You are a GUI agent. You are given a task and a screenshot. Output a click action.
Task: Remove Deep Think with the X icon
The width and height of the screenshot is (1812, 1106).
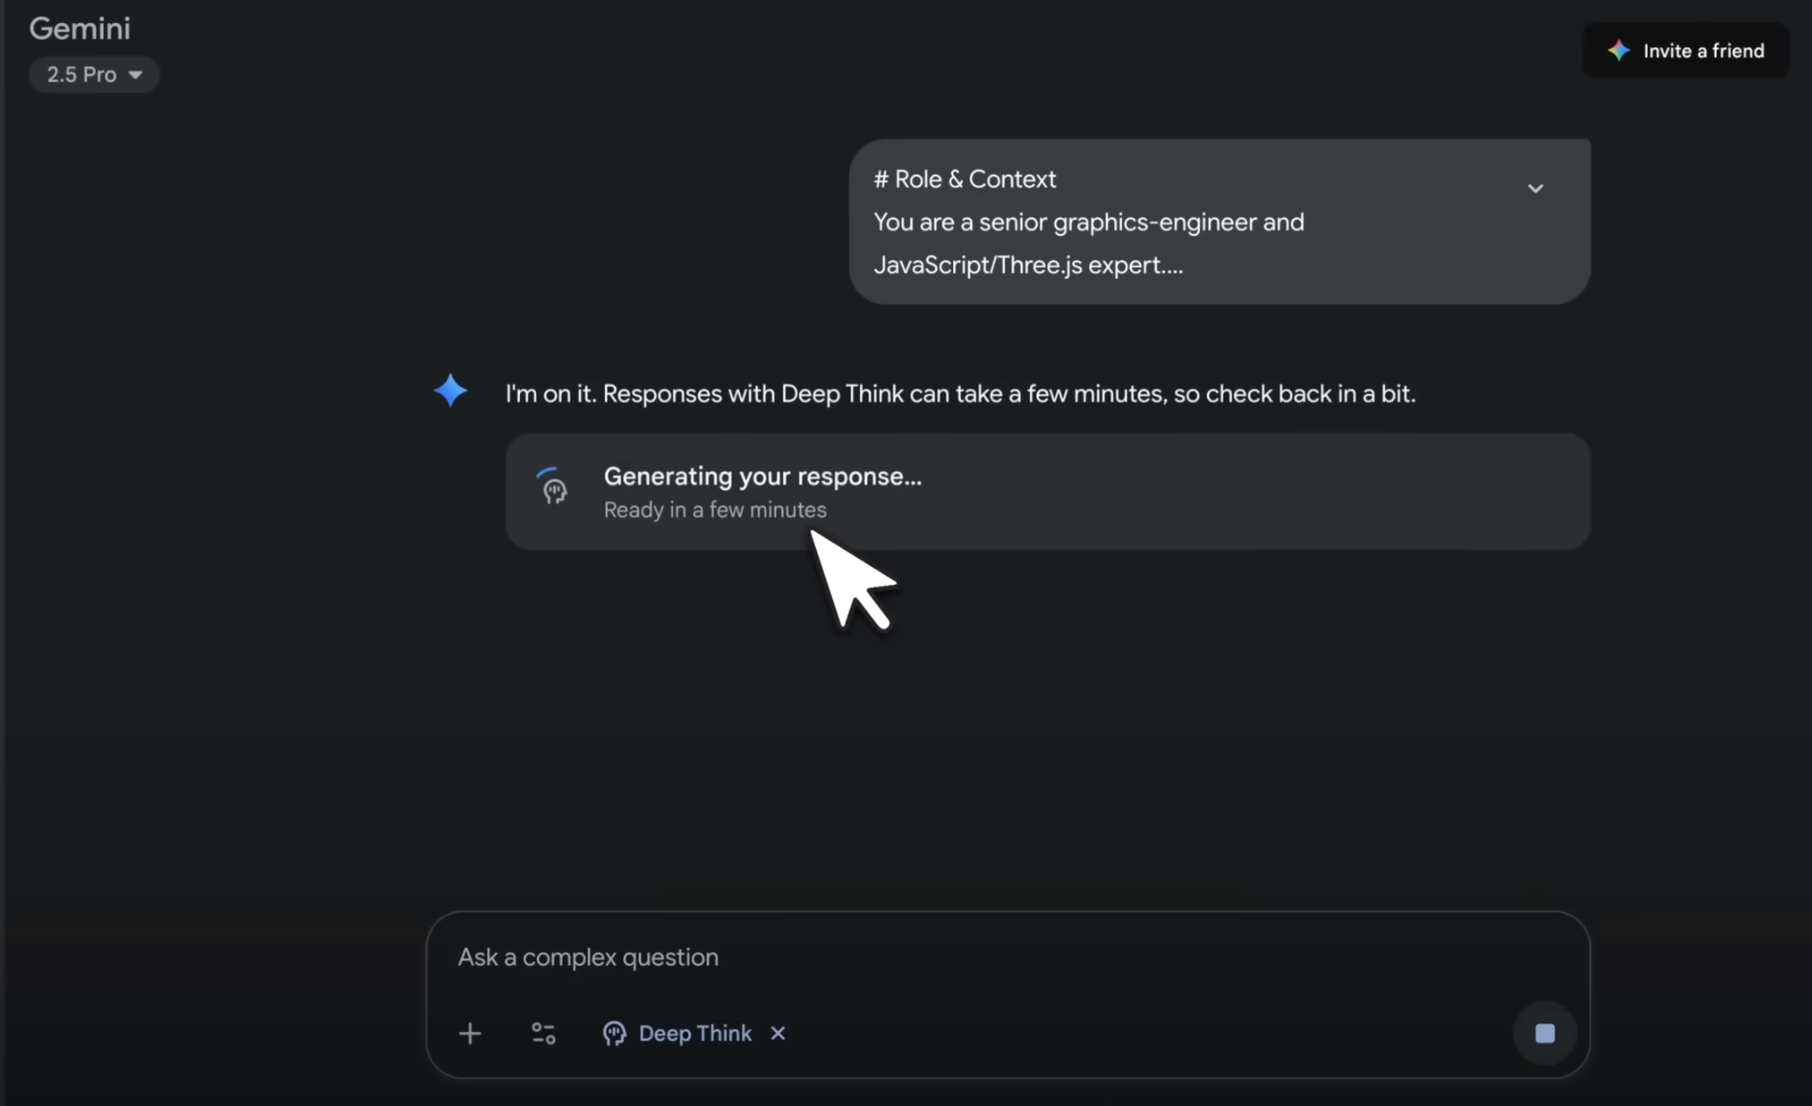click(x=778, y=1033)
